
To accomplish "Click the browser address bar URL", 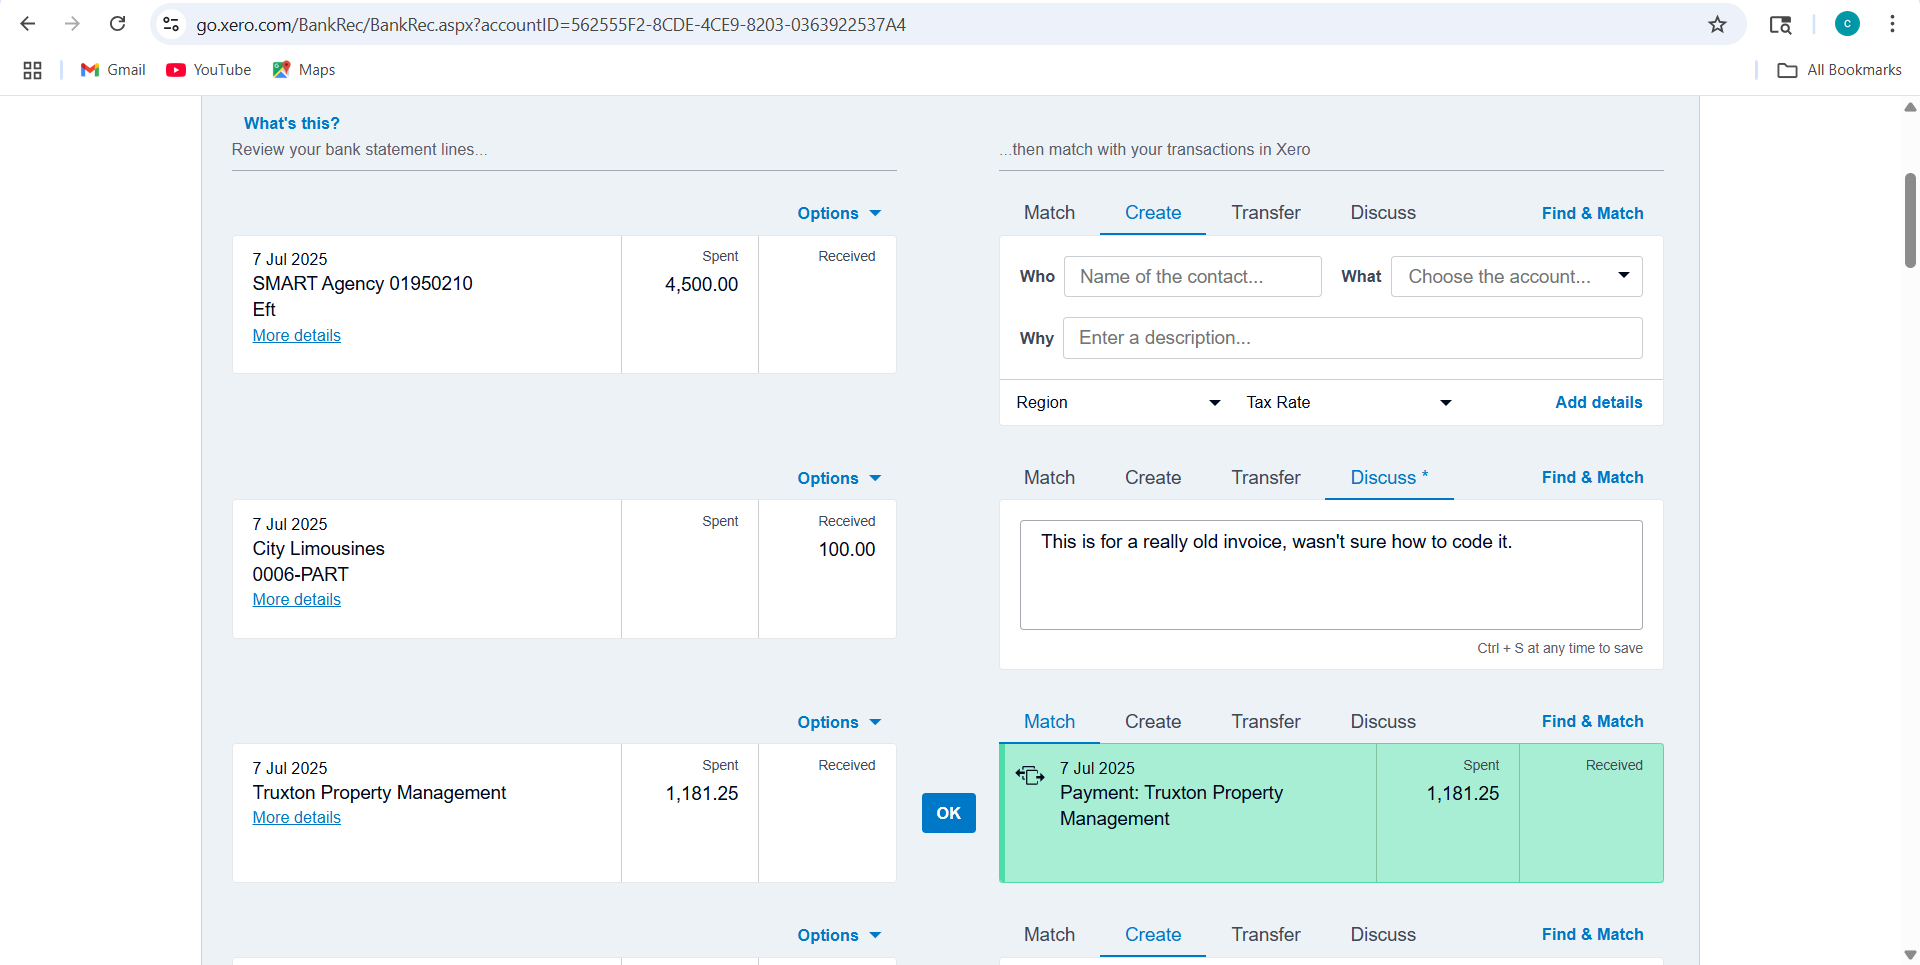I will click(551, 24).
